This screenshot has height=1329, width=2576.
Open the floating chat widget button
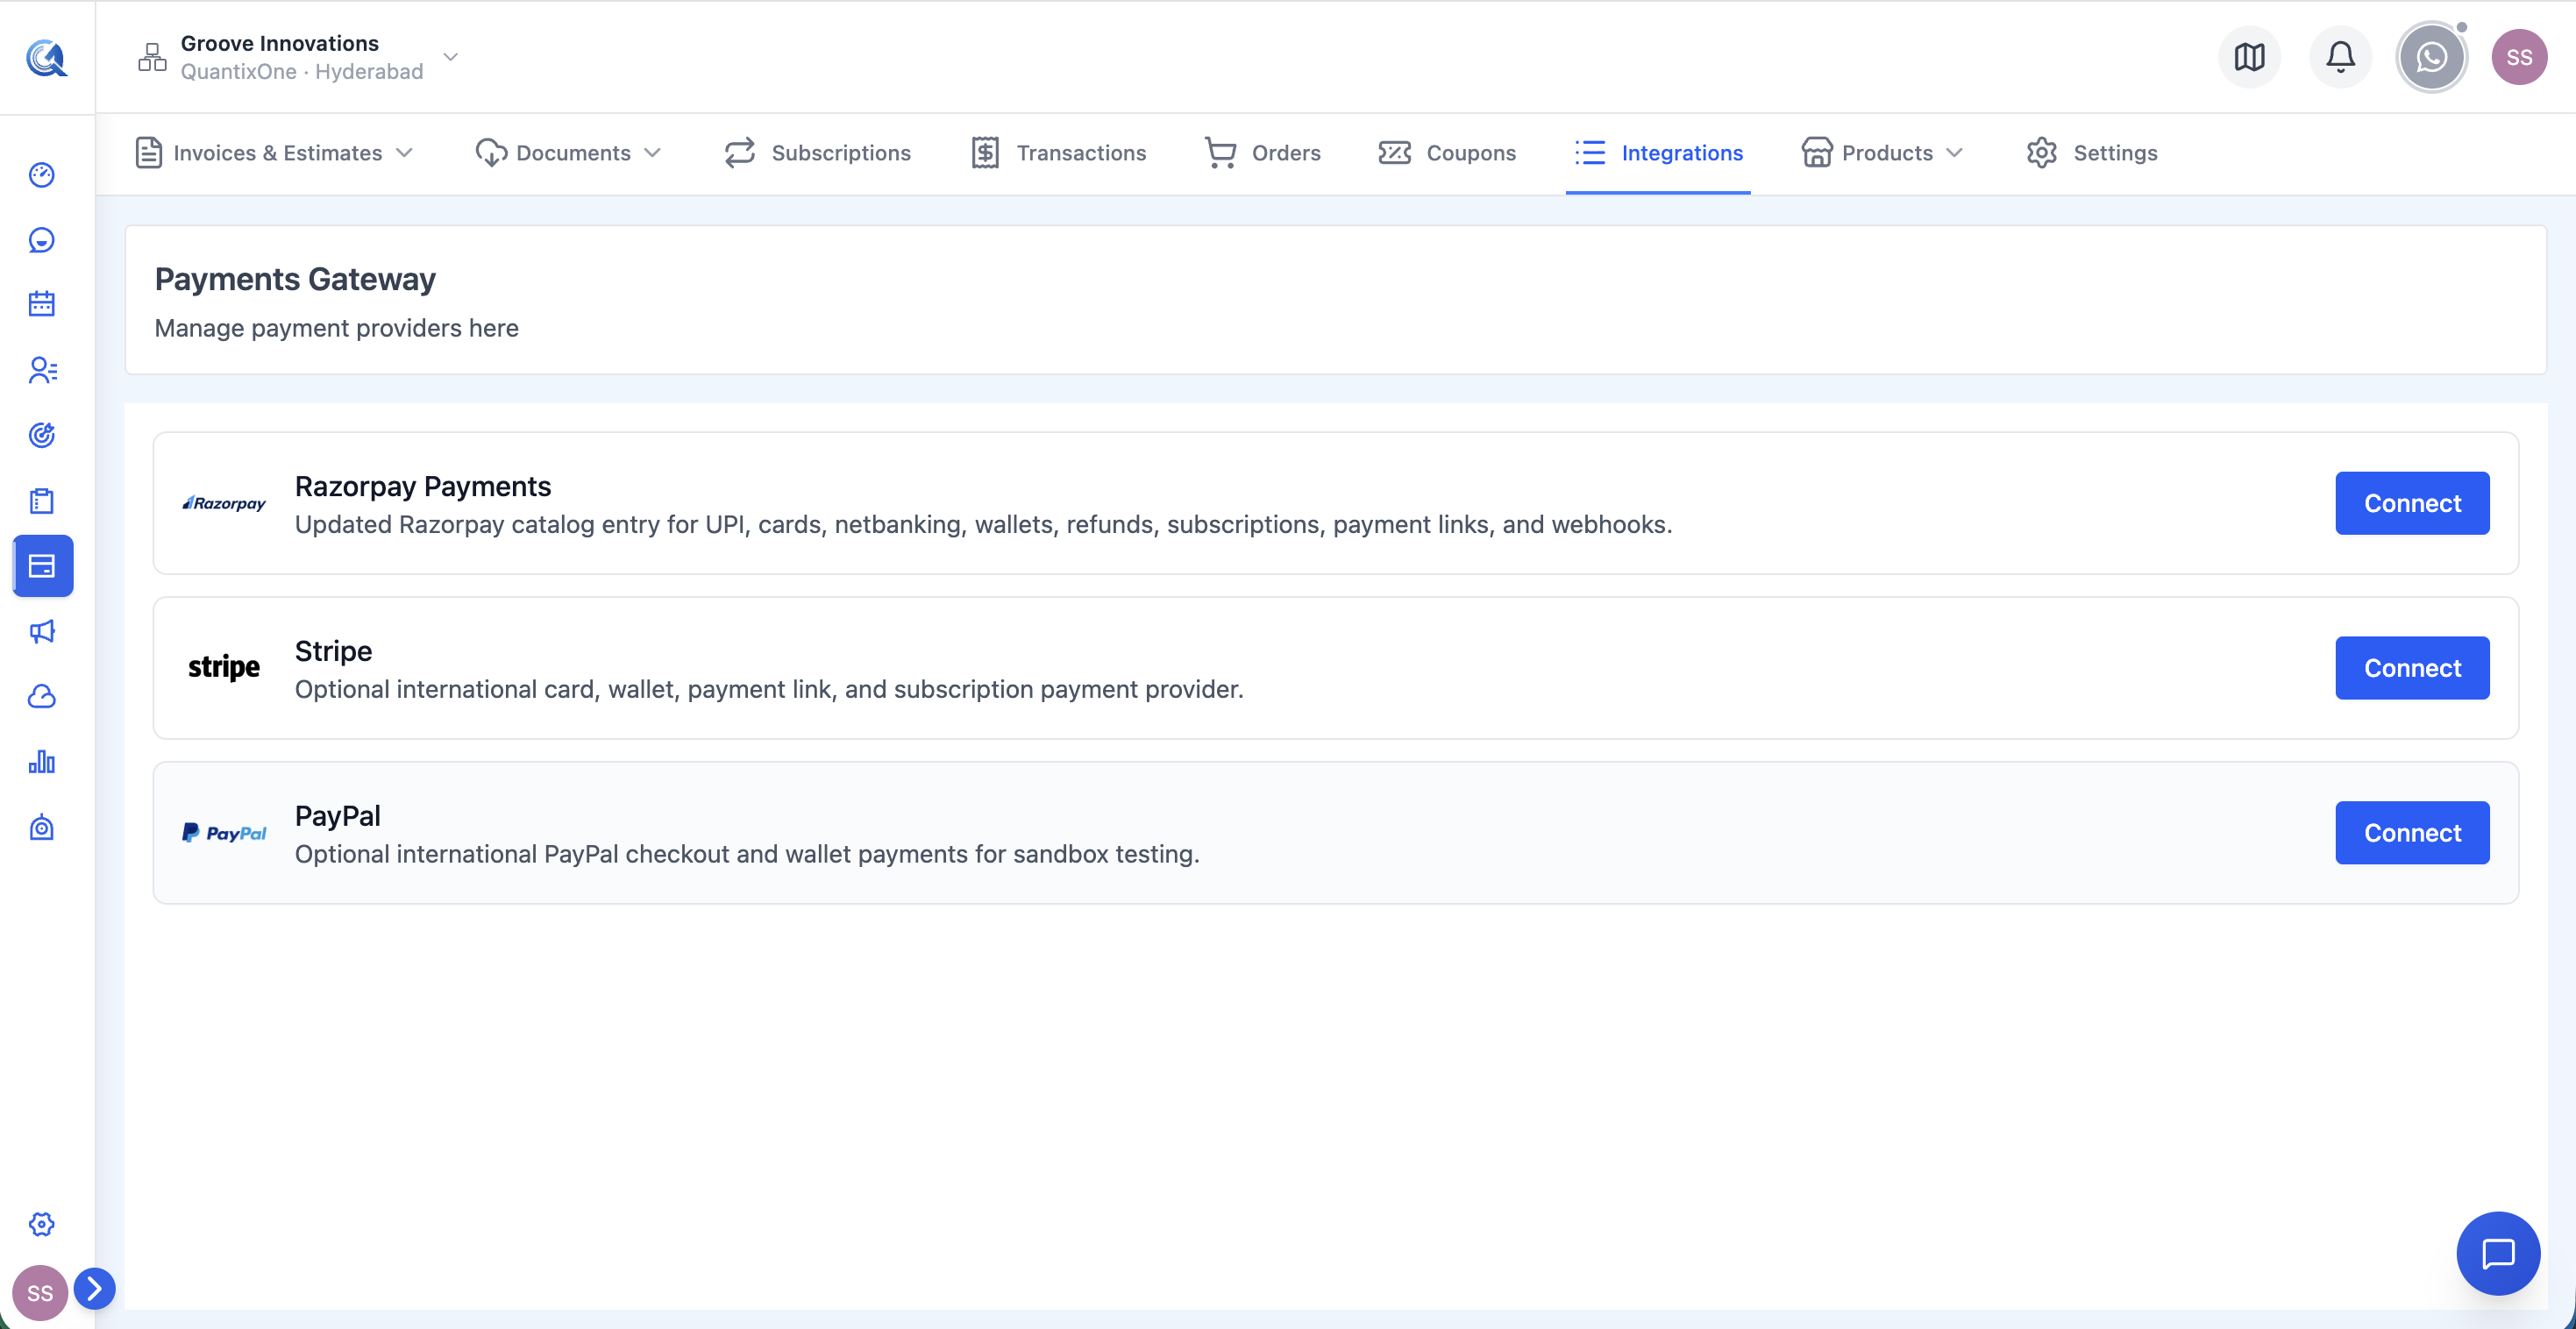2498,1253
